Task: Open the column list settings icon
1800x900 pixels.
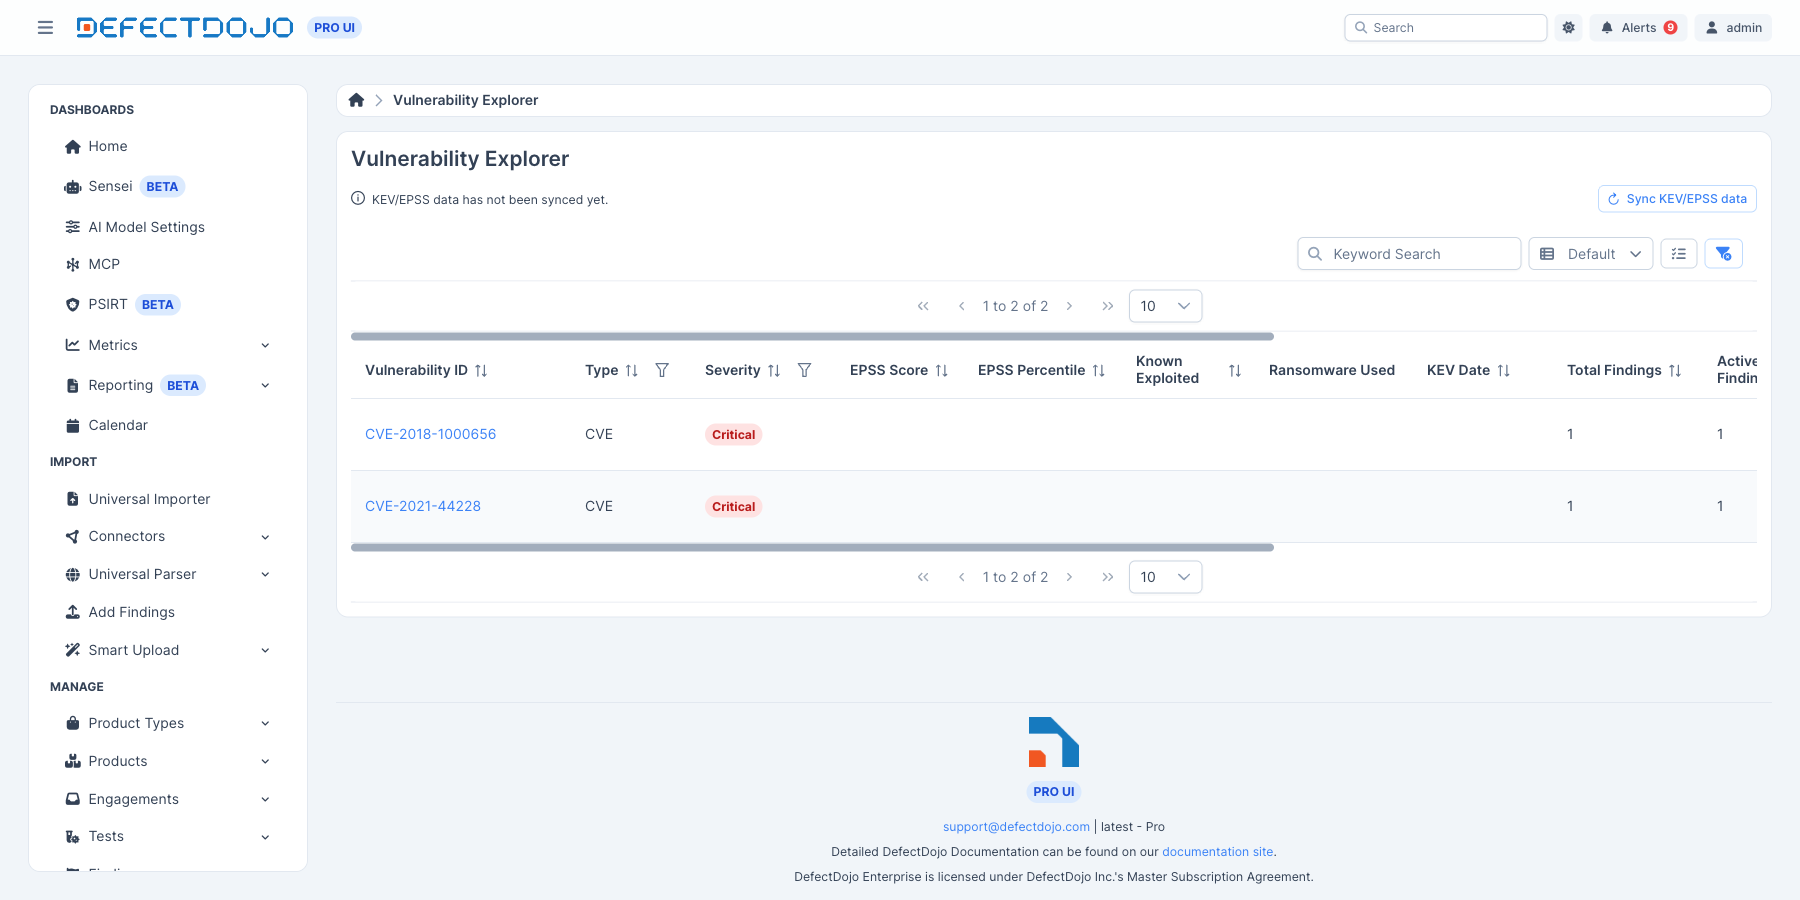Action: pyautogui.click(x=1679, y=254)
